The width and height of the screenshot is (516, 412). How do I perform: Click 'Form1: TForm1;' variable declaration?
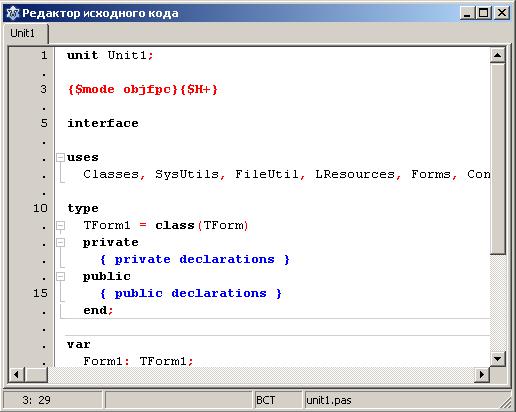pos(138,361)
